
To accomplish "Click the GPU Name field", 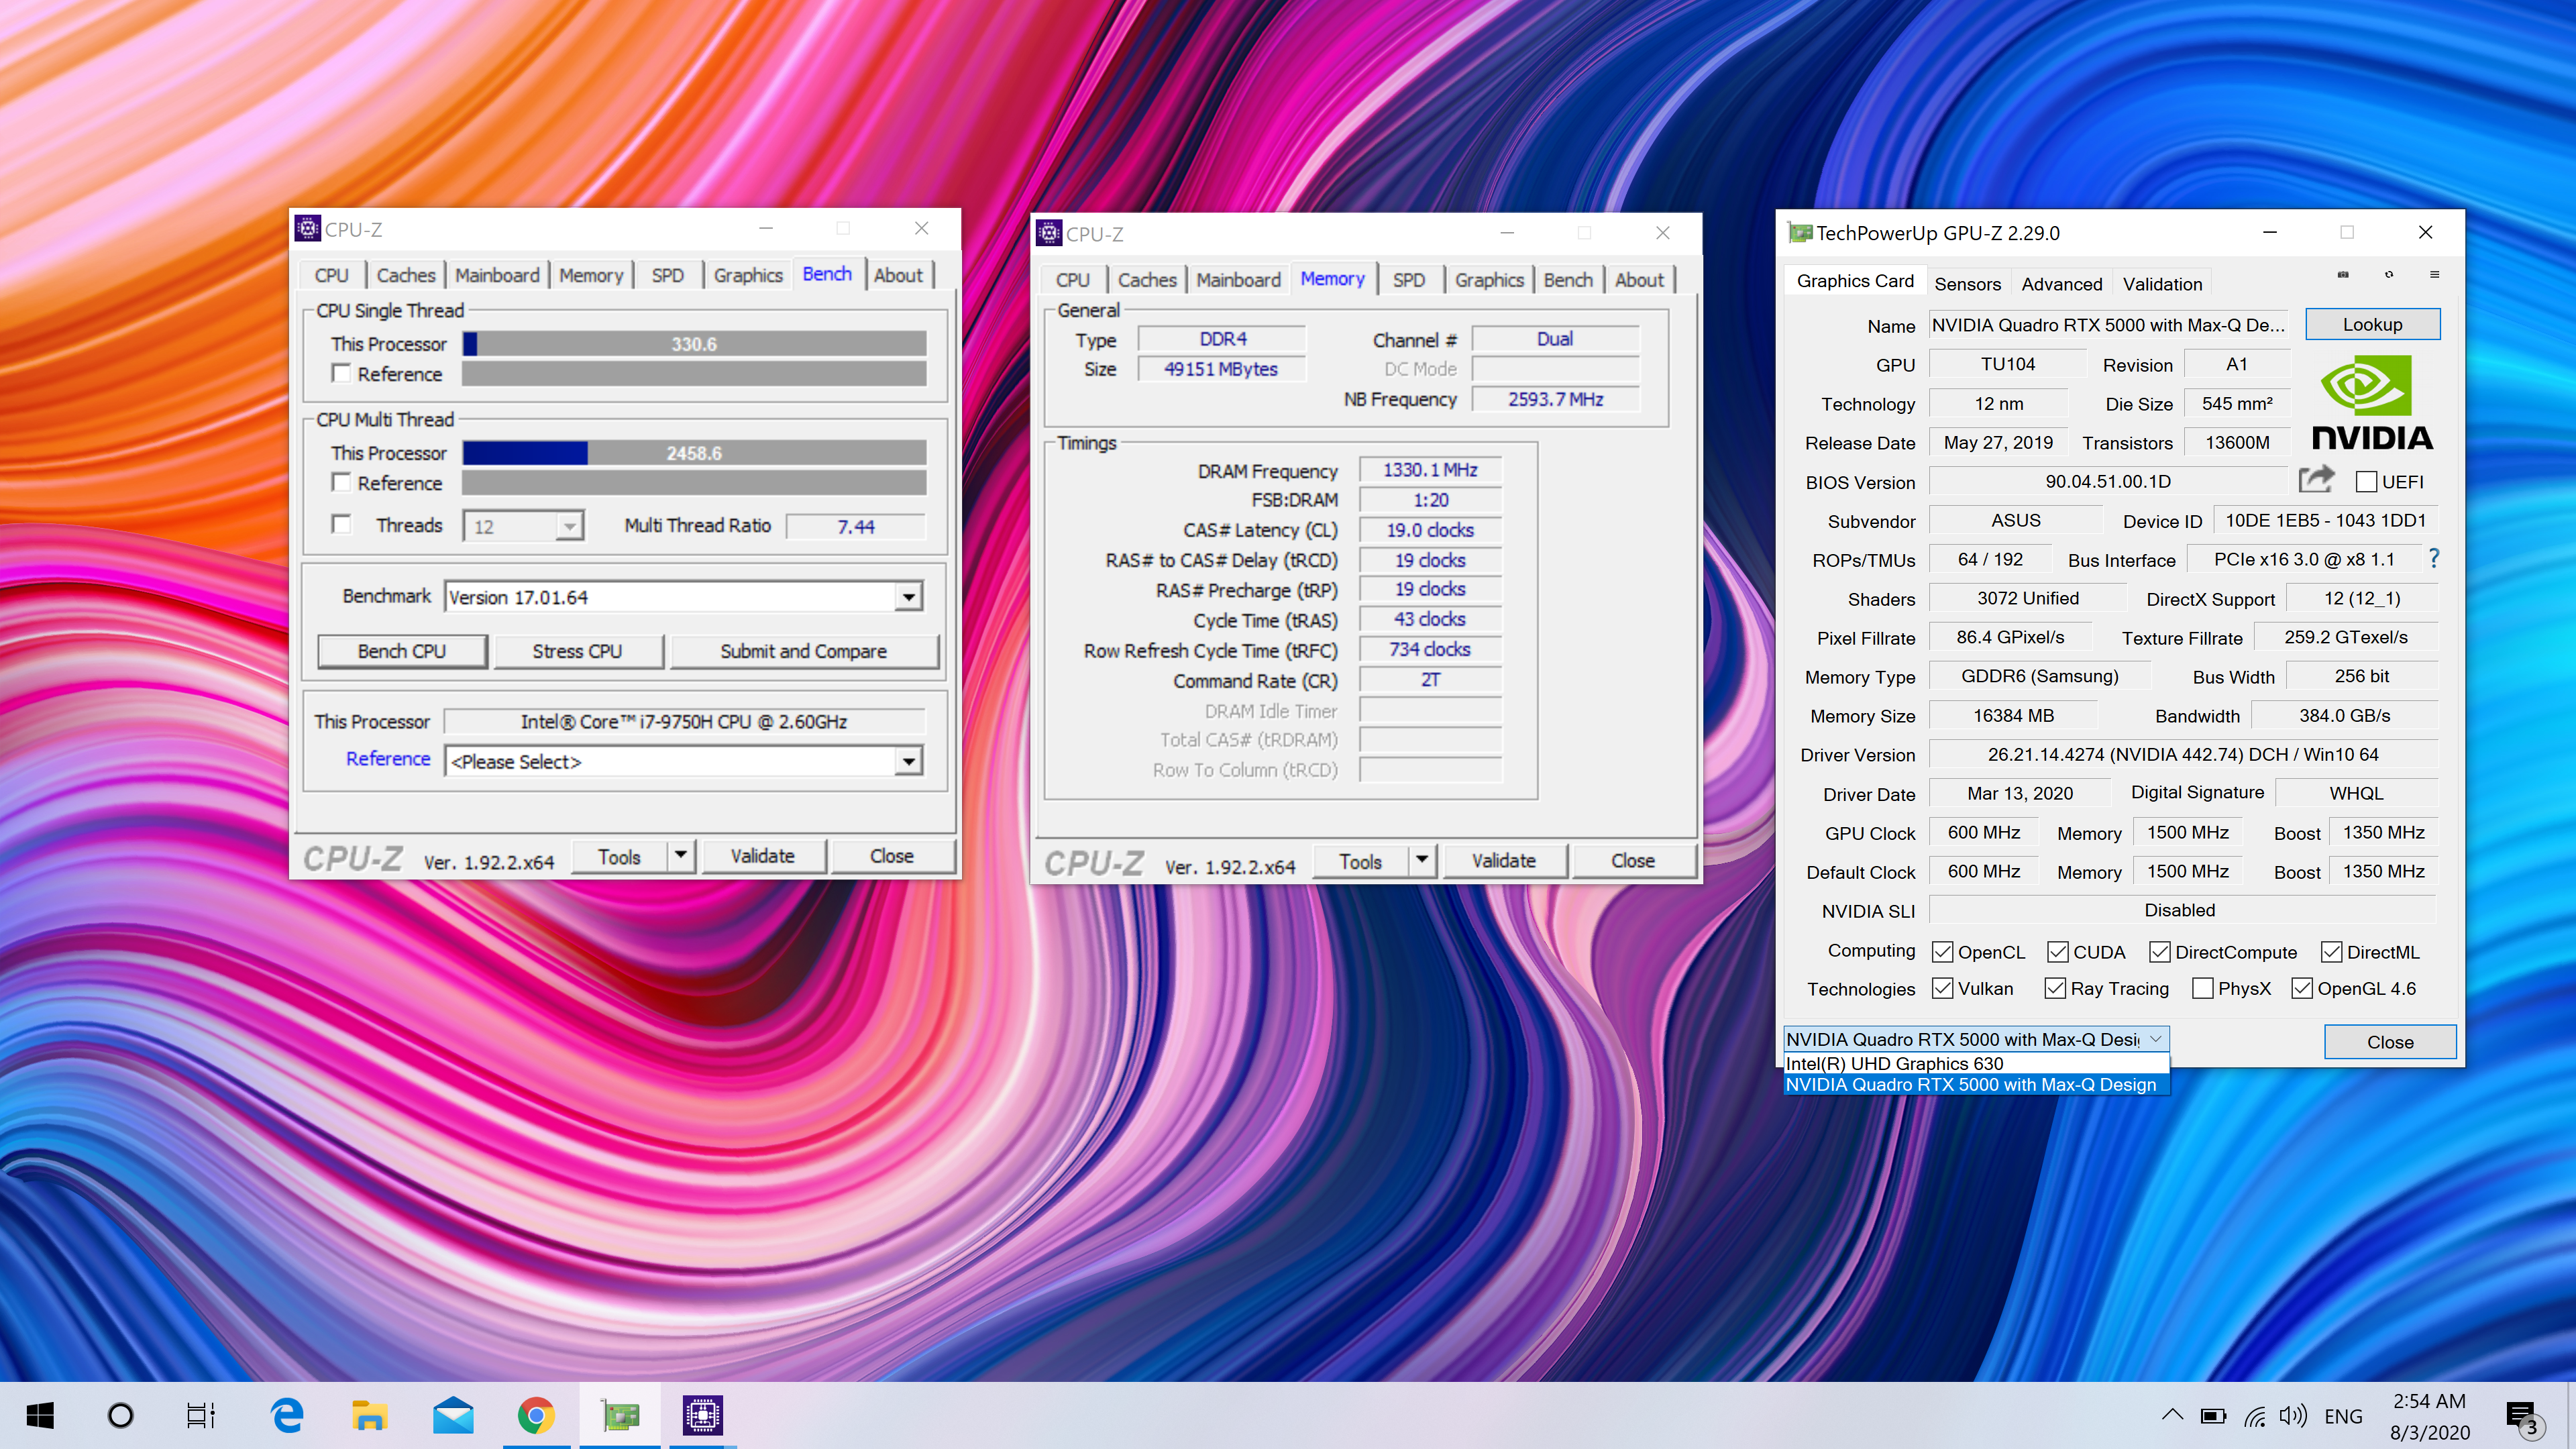I will tap(2108, 325).
